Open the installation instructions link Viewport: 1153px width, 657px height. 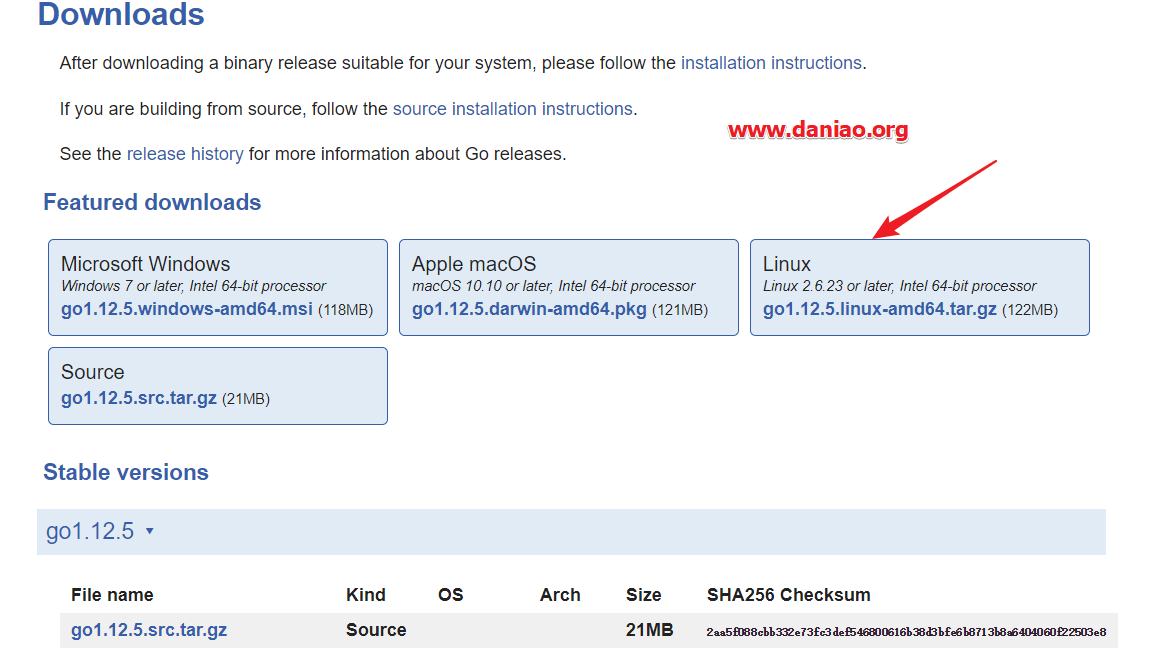771,63
